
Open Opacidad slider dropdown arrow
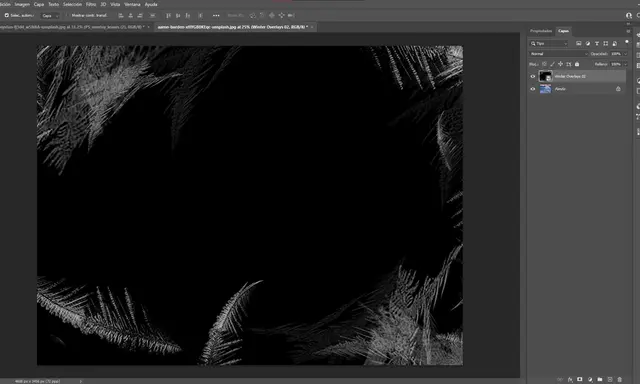(625, 54)
